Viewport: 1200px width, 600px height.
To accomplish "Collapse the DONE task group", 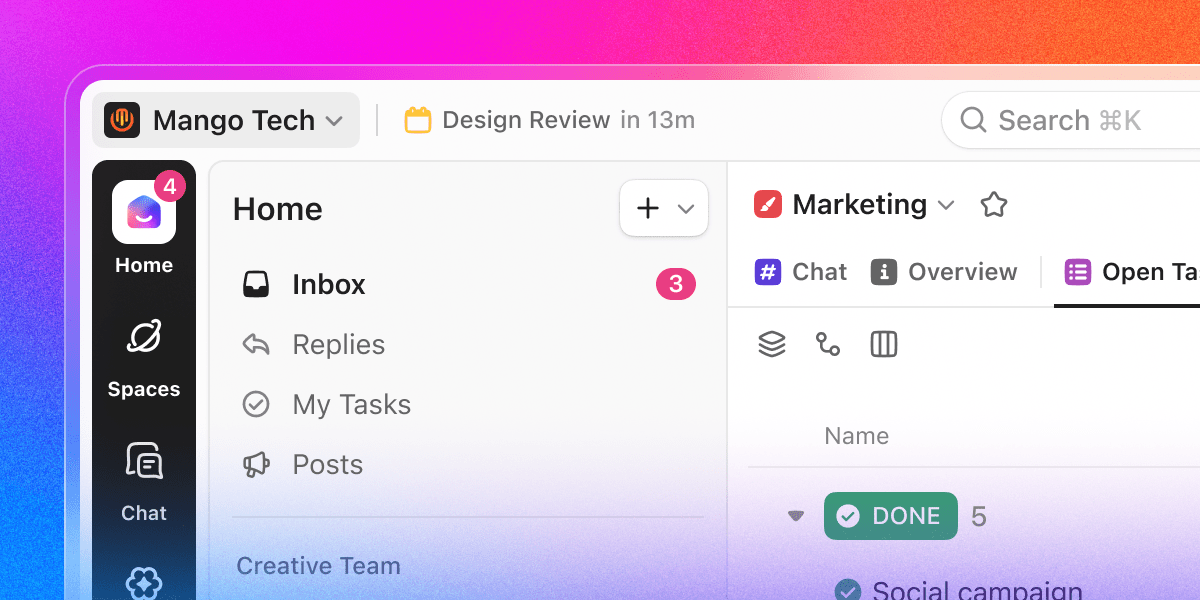I will point(795,516).
